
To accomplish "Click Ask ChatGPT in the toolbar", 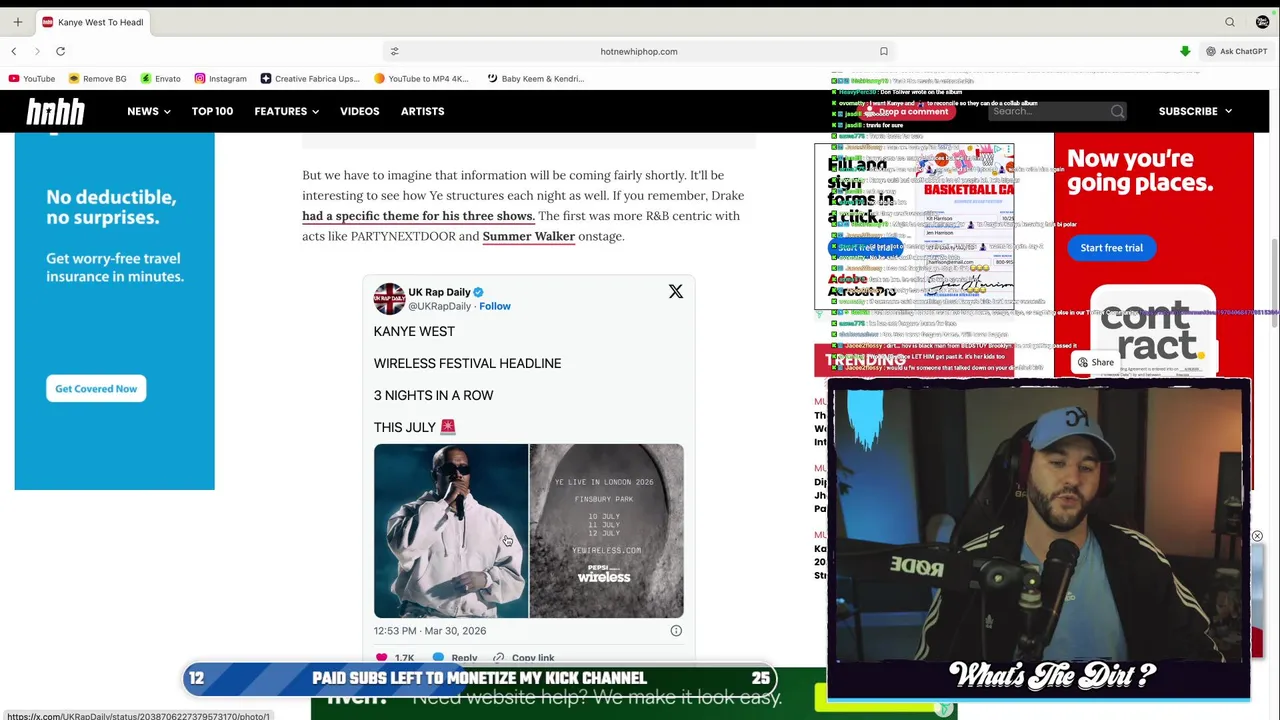I will click(x=1236, y=51).
